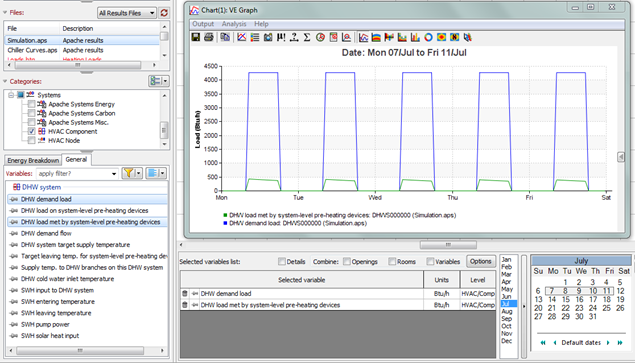Click the line graph chart type icon
The image size is (635, 363).
pos(364,37)
